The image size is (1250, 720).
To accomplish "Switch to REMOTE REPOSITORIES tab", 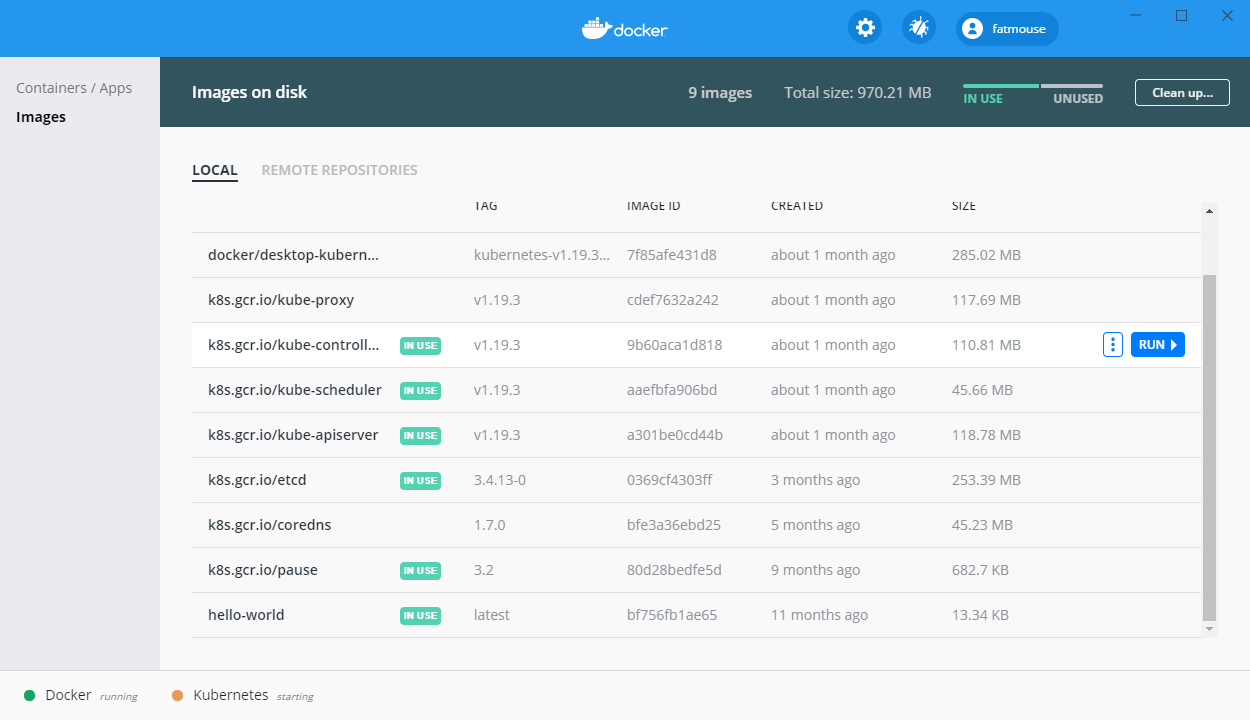I will tap(340, 170).
